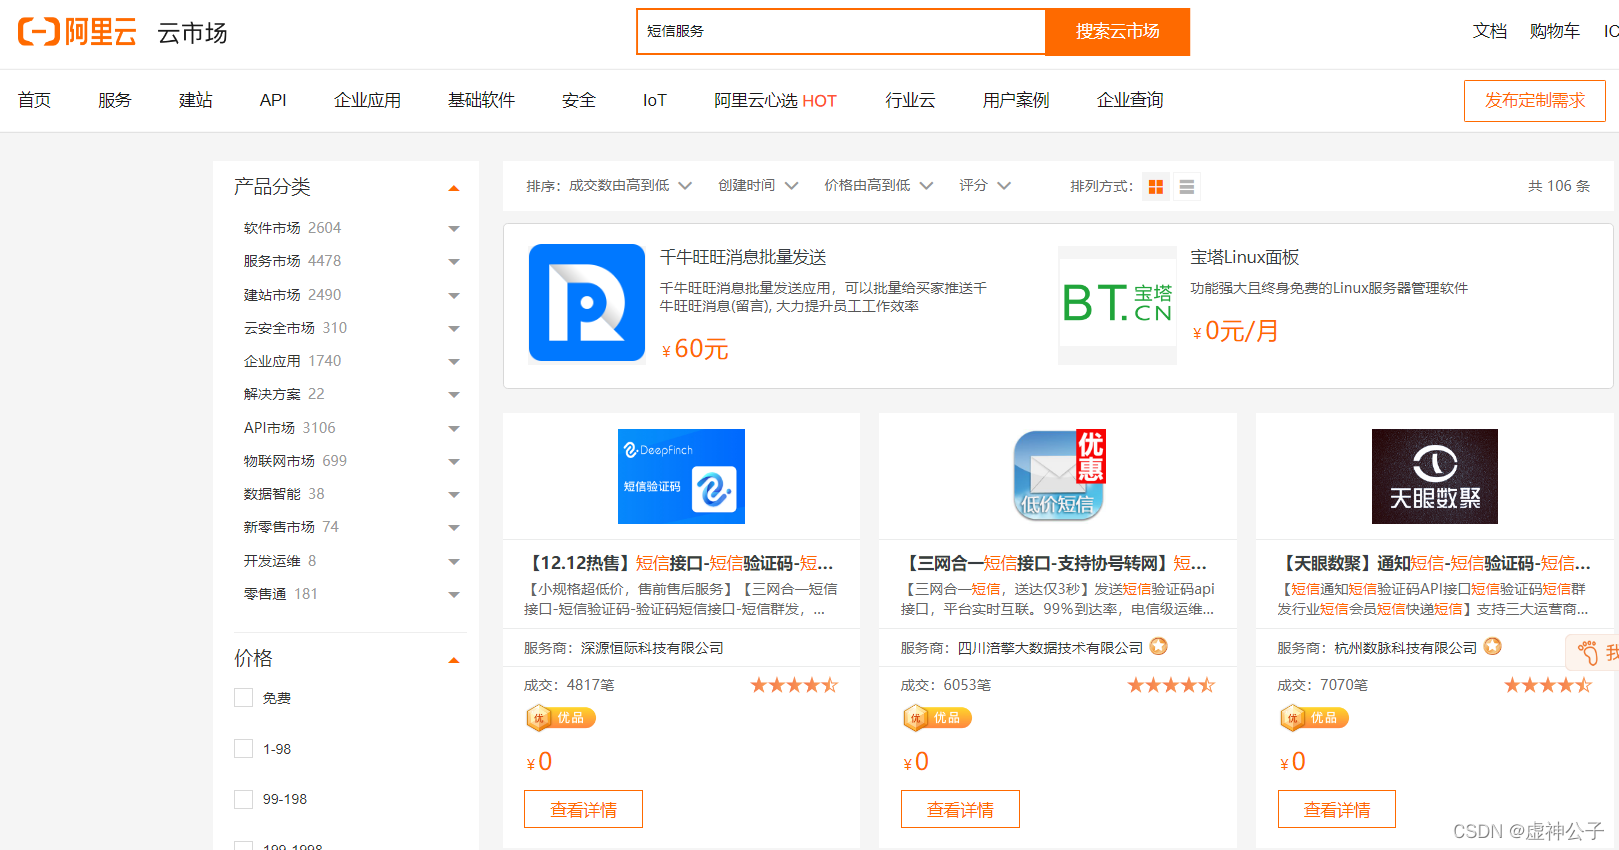
Task: Open 【12.12热售】短信接口 product title
Action: tap(679, 563)
